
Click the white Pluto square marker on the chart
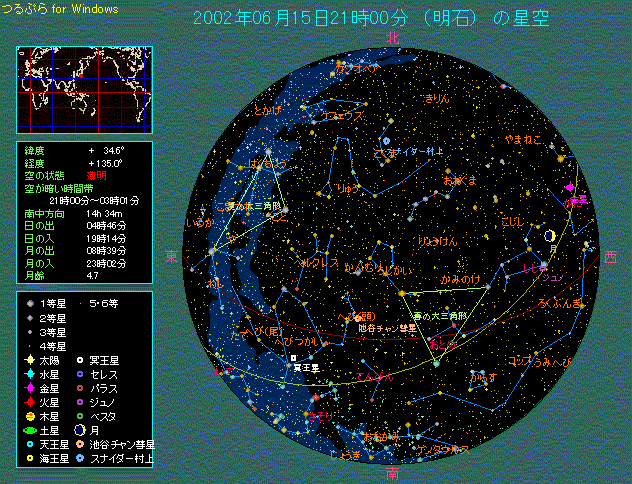coord(293,358)
